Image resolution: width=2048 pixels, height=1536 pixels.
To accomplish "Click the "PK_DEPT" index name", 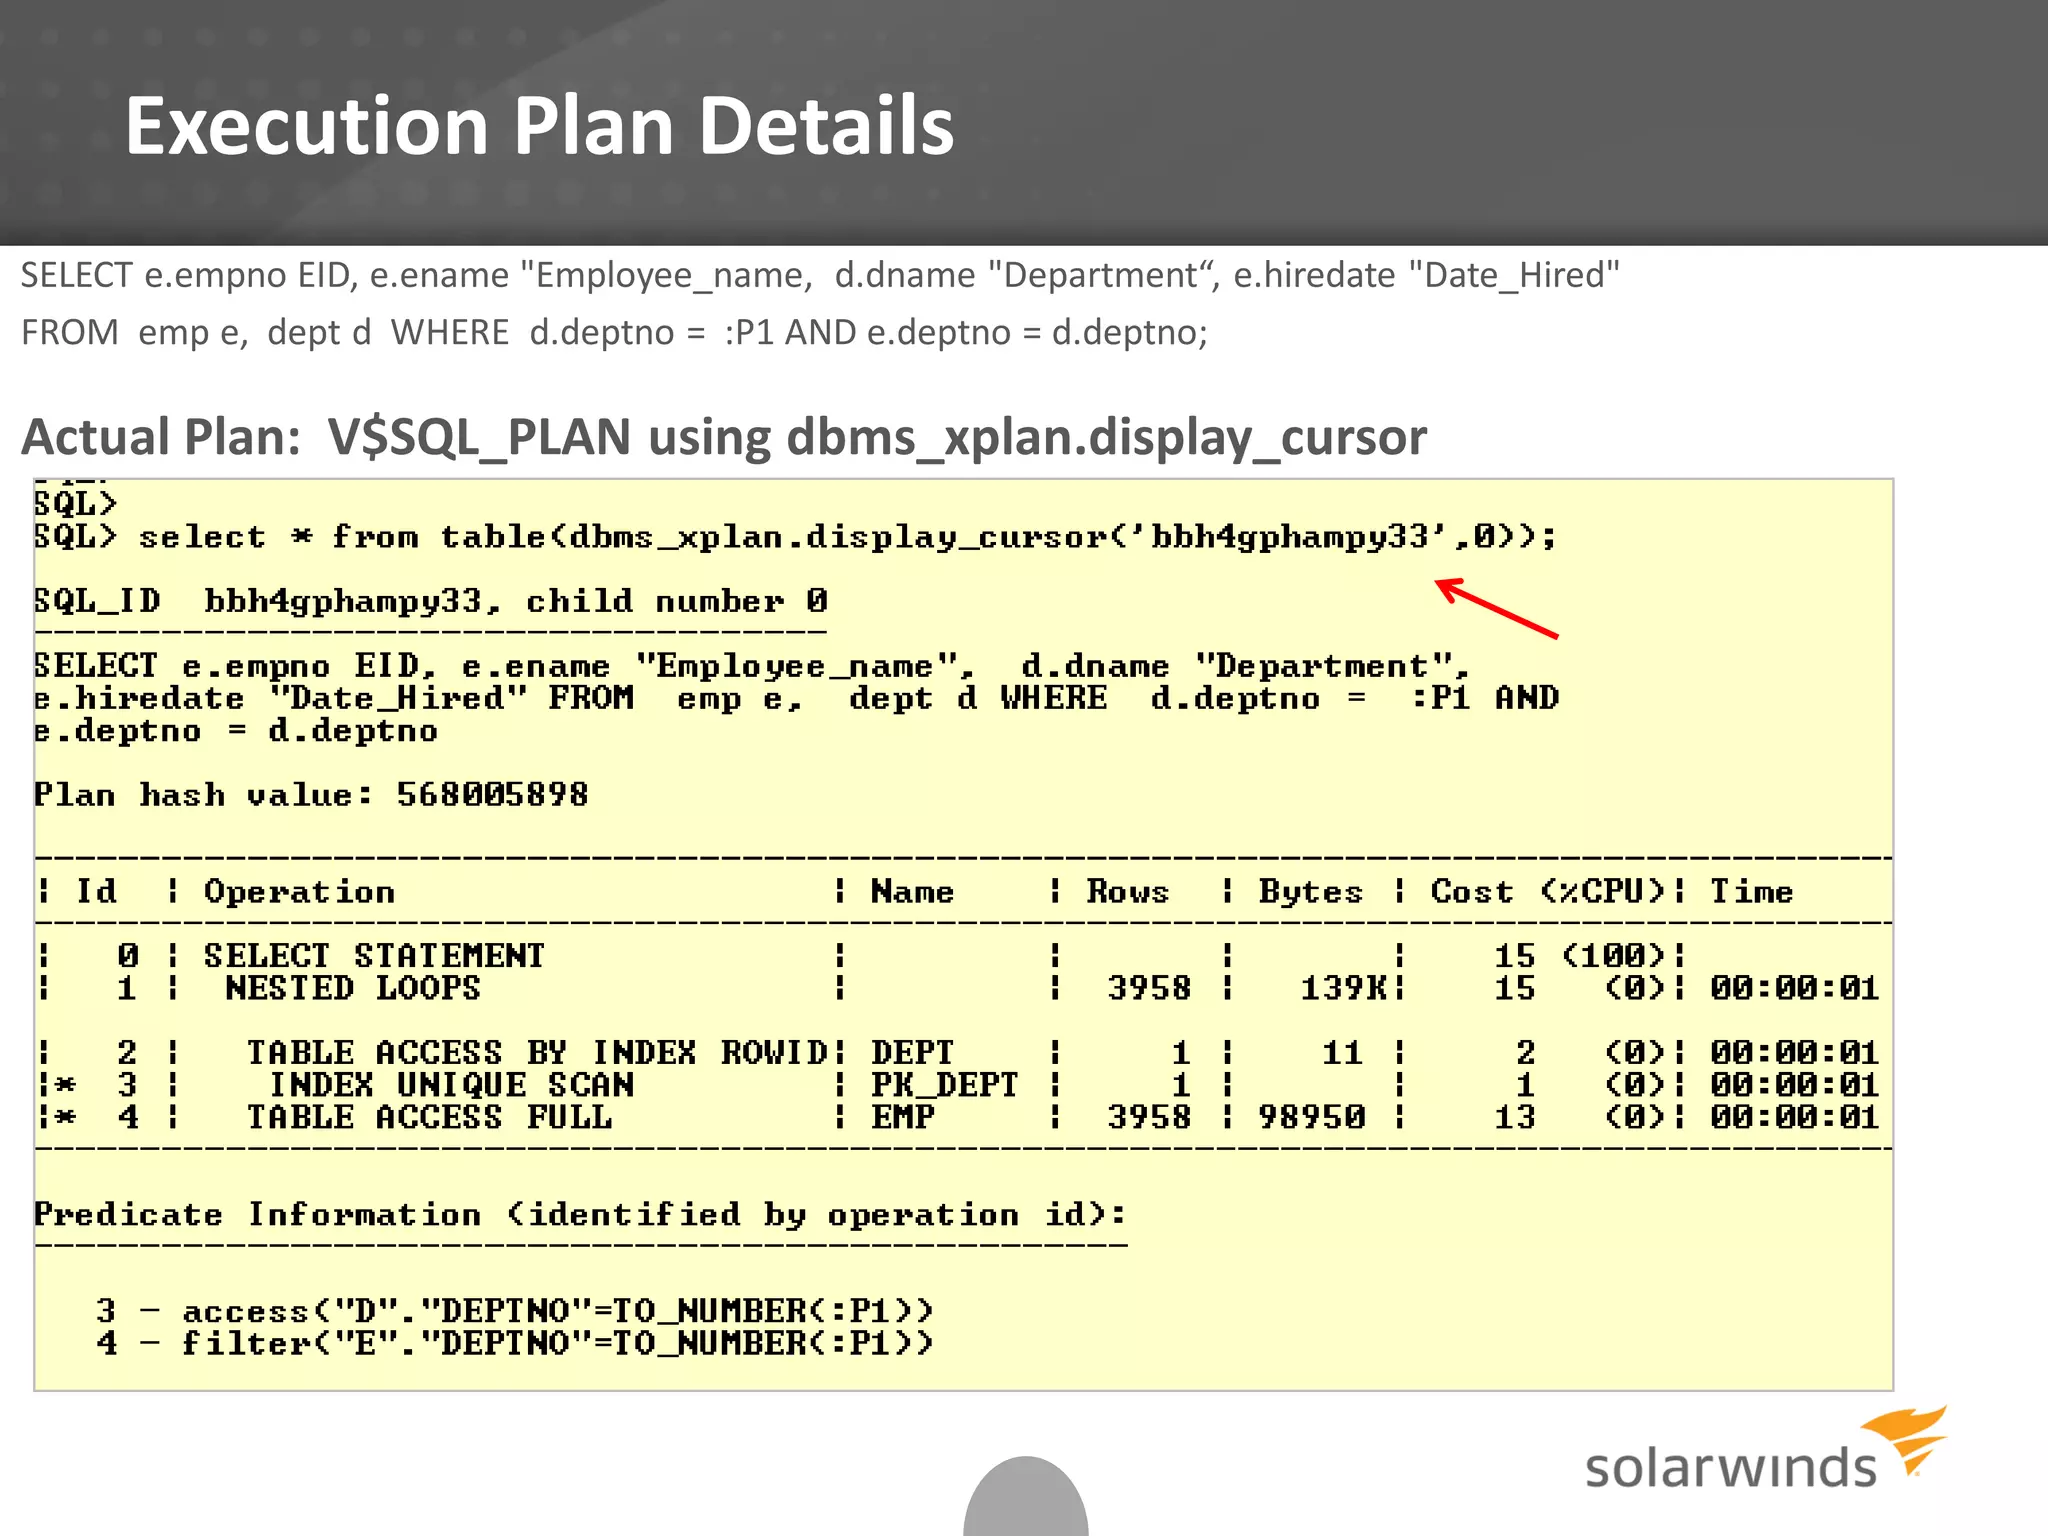I will point(944,1084).
